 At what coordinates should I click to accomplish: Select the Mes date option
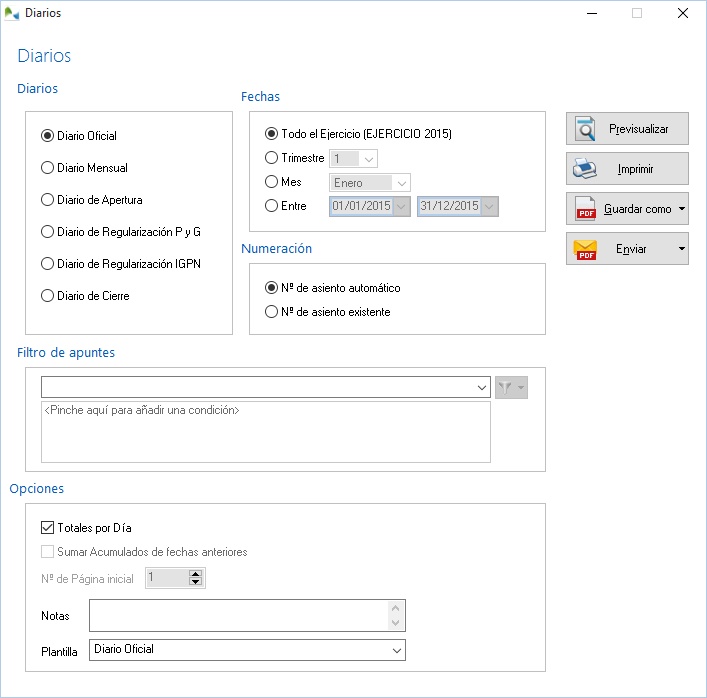tap(272, 182)
